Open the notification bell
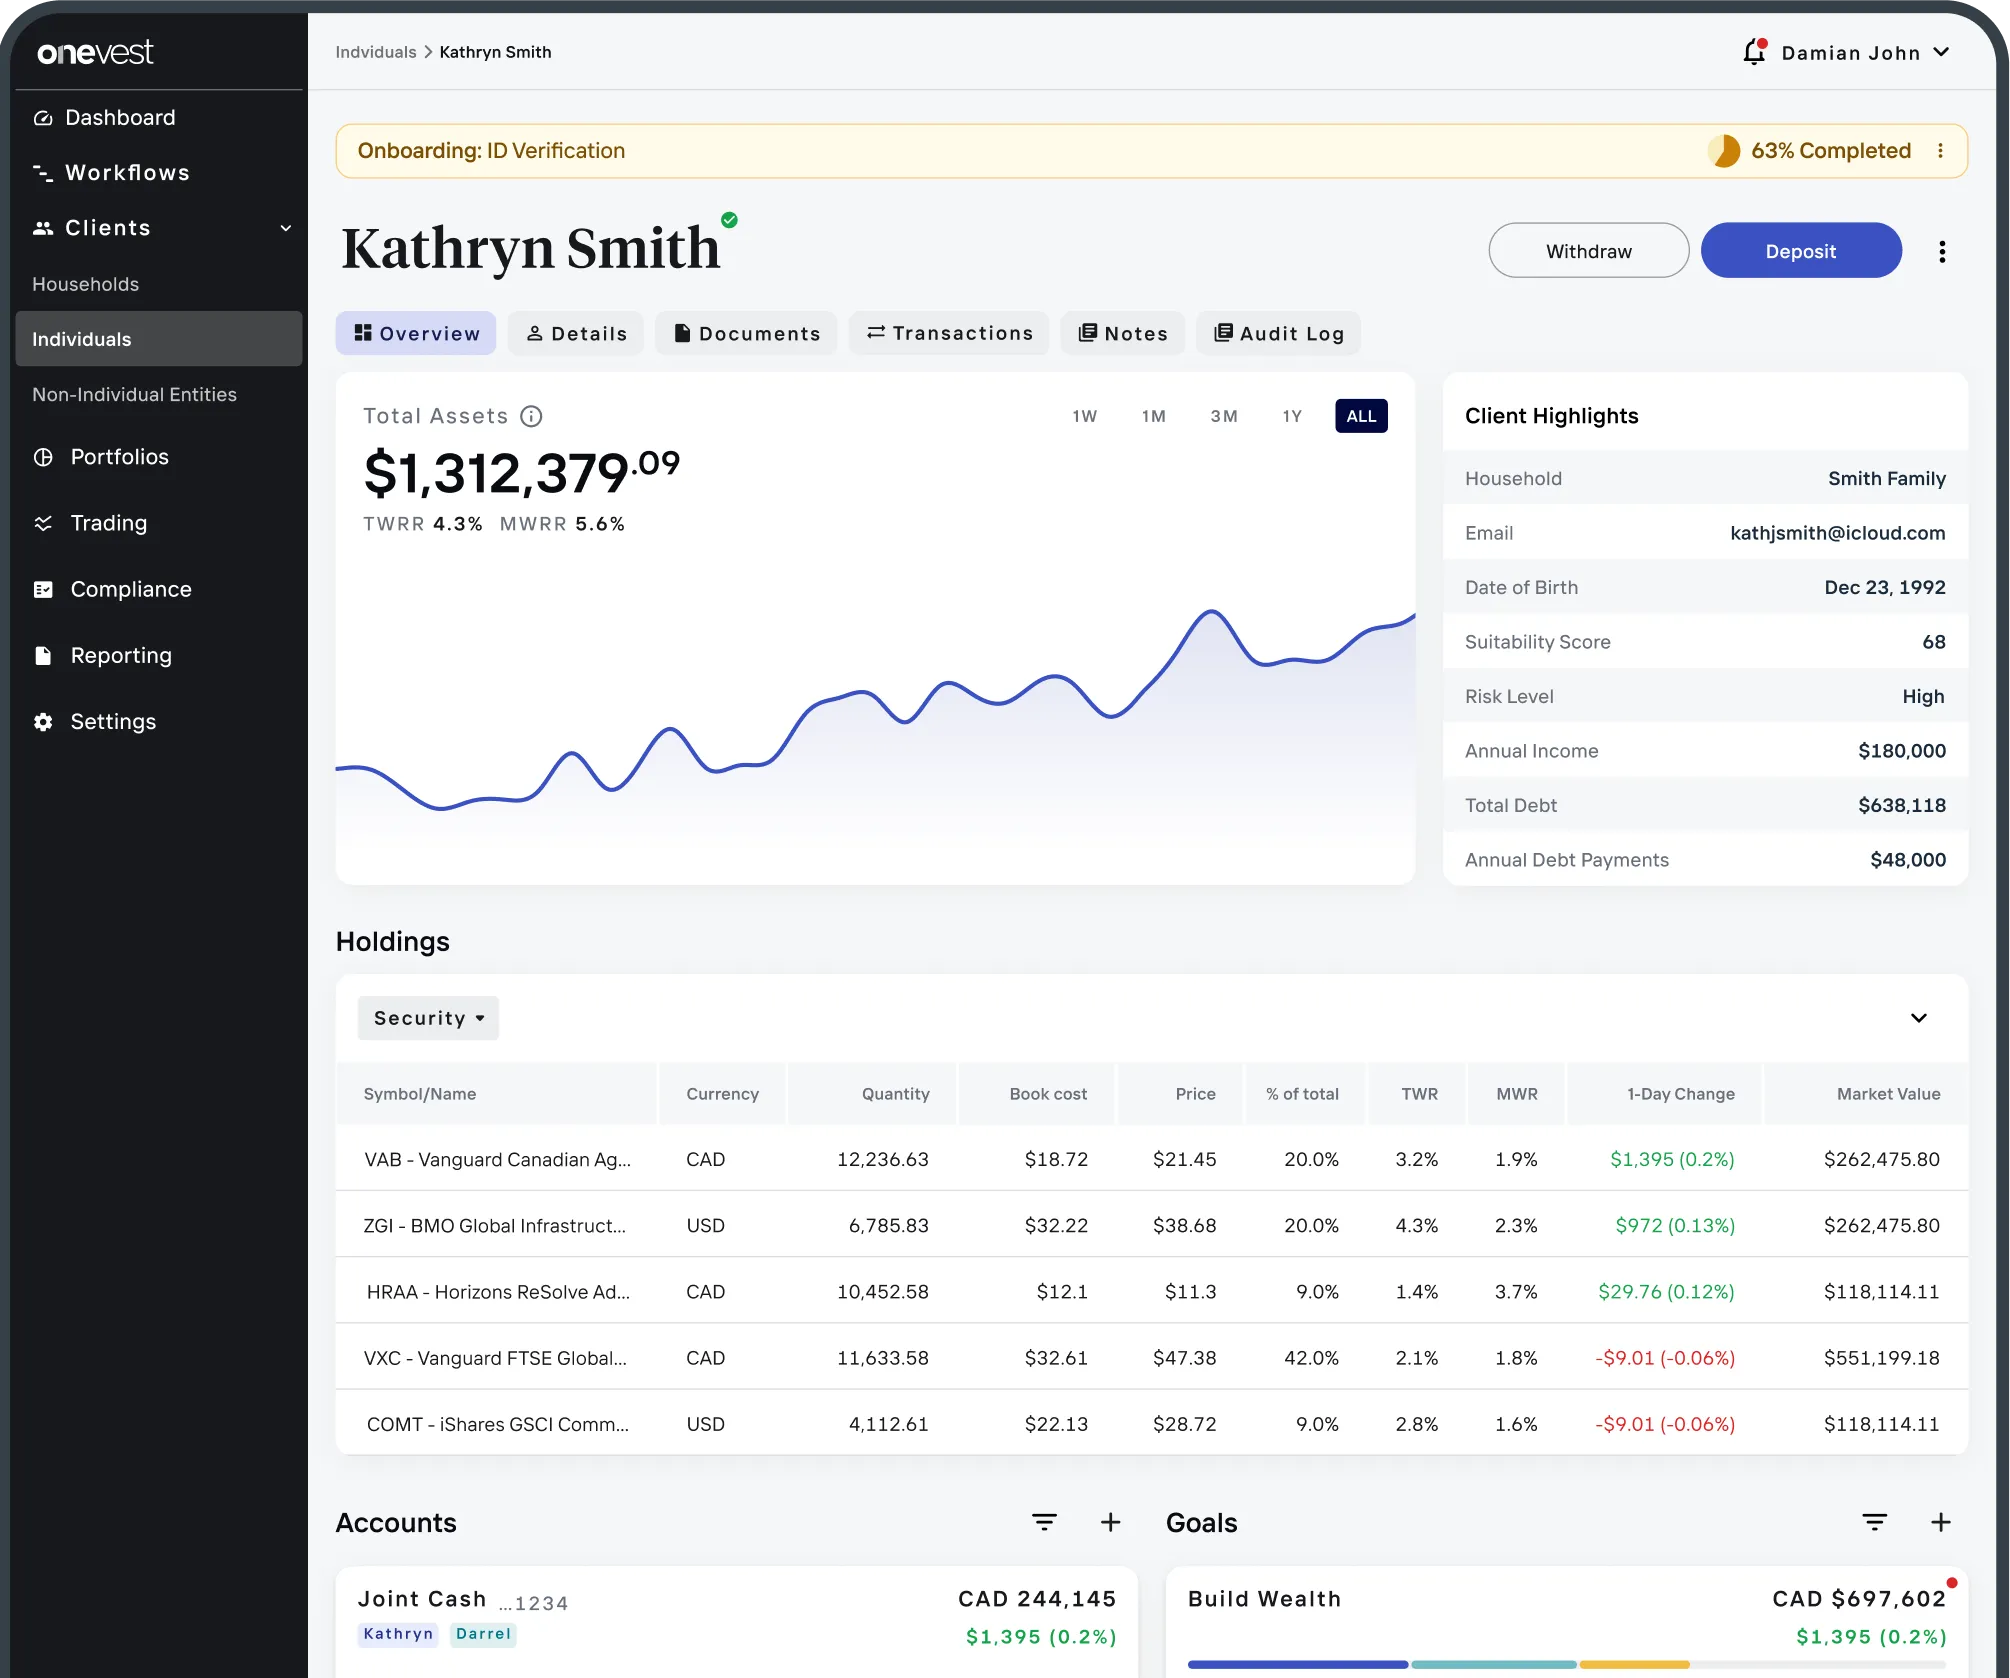The image size is (2010, 1678). 1756,52
